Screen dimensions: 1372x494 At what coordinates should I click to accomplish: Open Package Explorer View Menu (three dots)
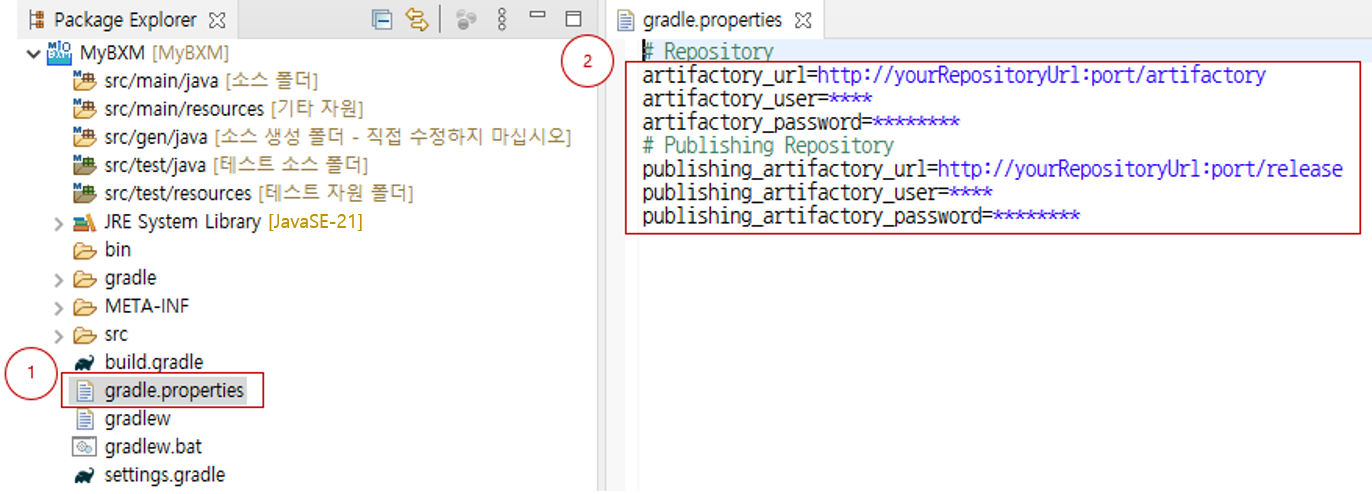tap(502, 19)
